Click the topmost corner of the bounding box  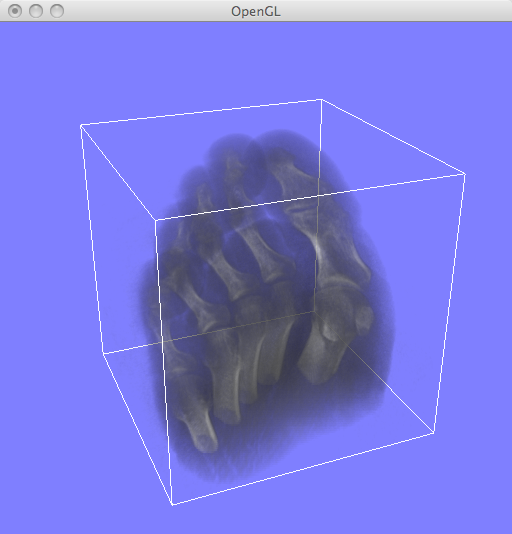tap(321, 99)
